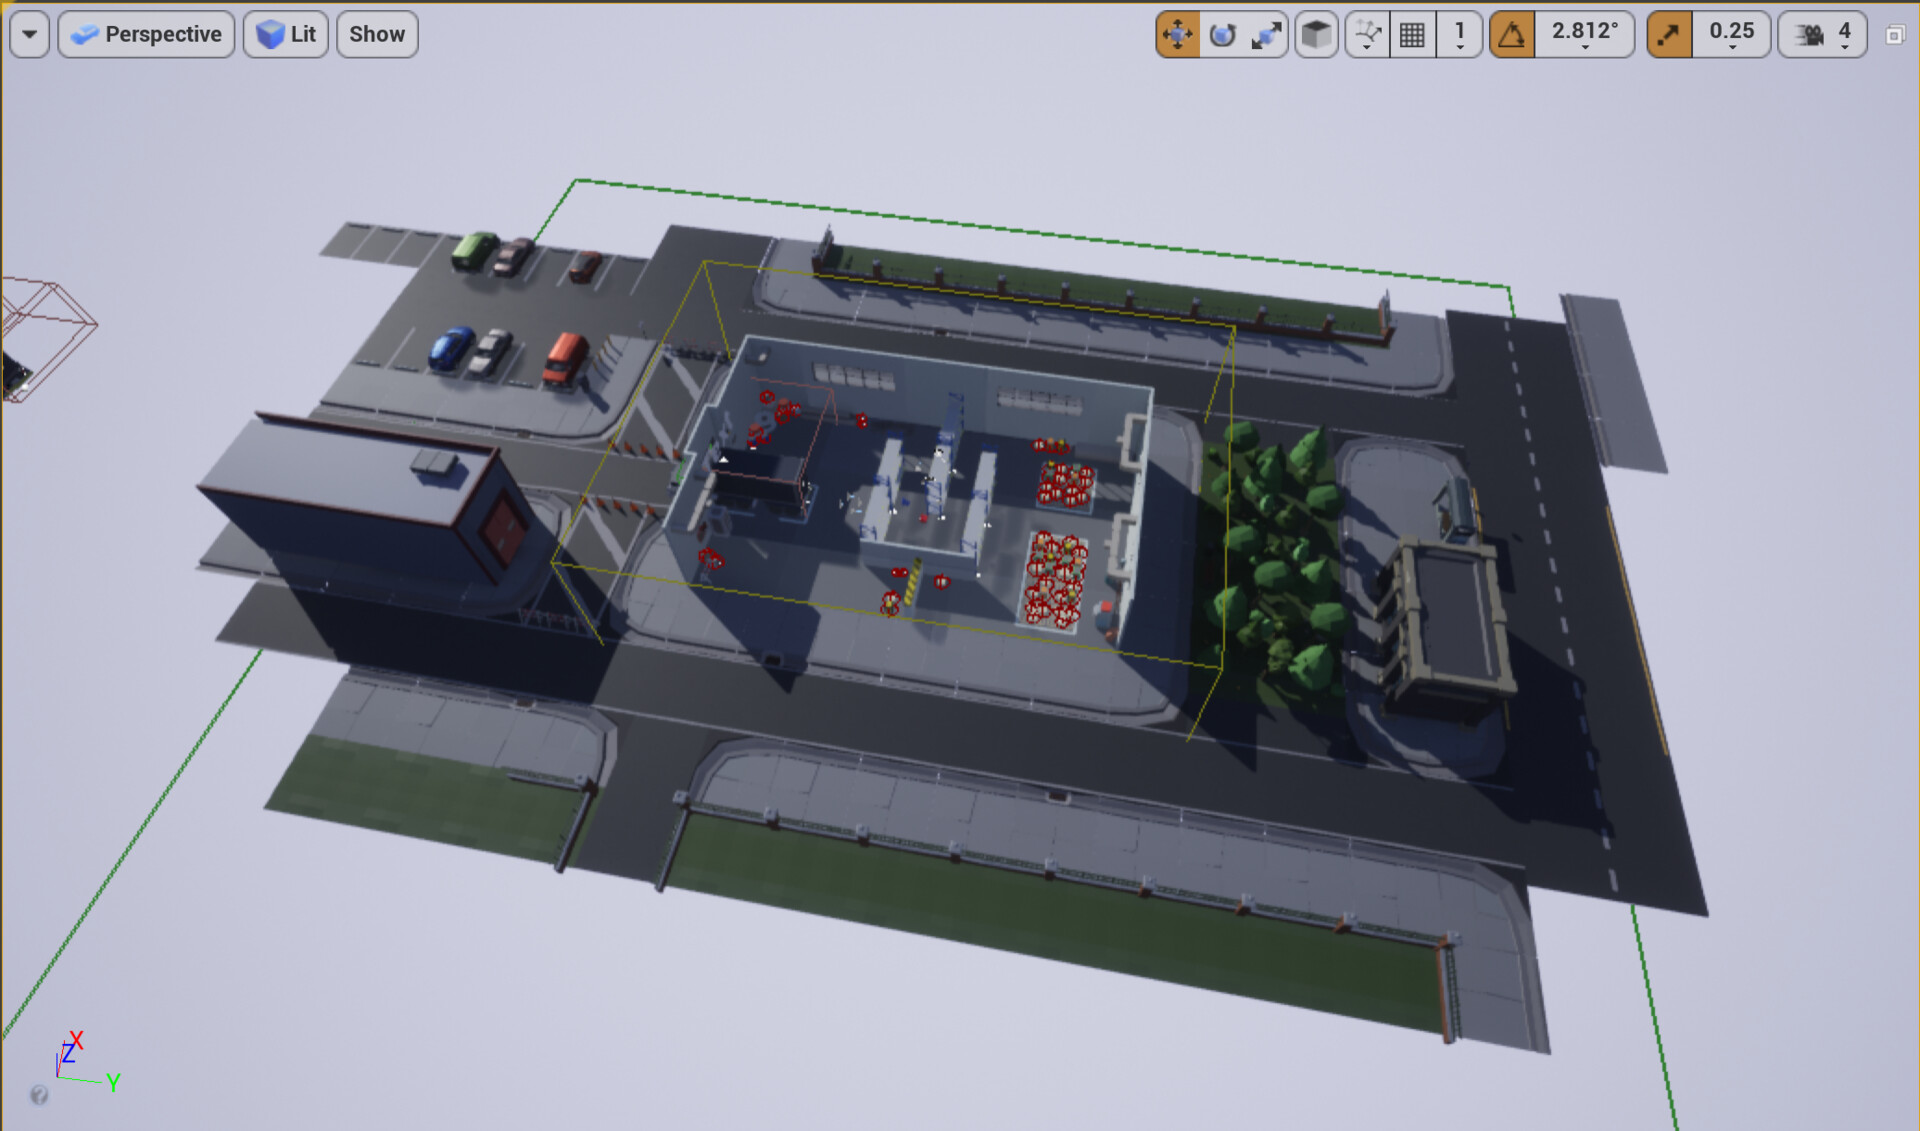Toggle world/local transform space cube icon
This screenshot has height=1131, width=1920.
[x=1316, y=33]
